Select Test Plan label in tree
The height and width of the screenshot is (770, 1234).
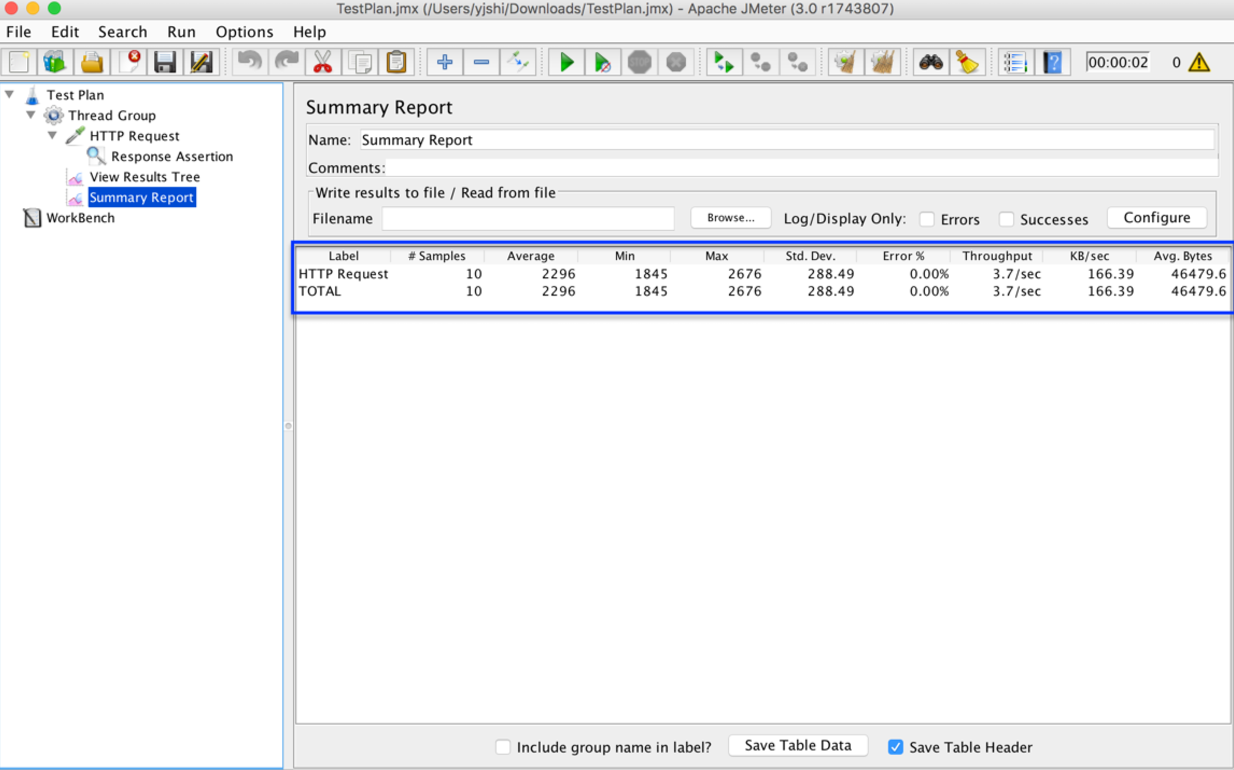[x=75, y=95]
